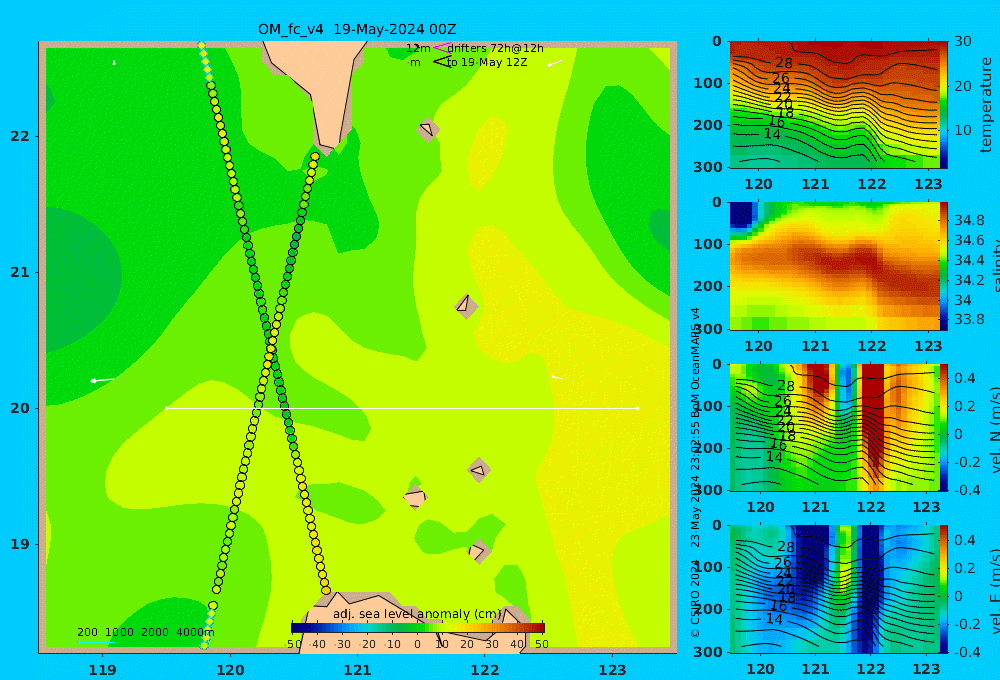Select the island marker near latitude 20.75
The image size is (1000, 680).
tap(466, 306)
